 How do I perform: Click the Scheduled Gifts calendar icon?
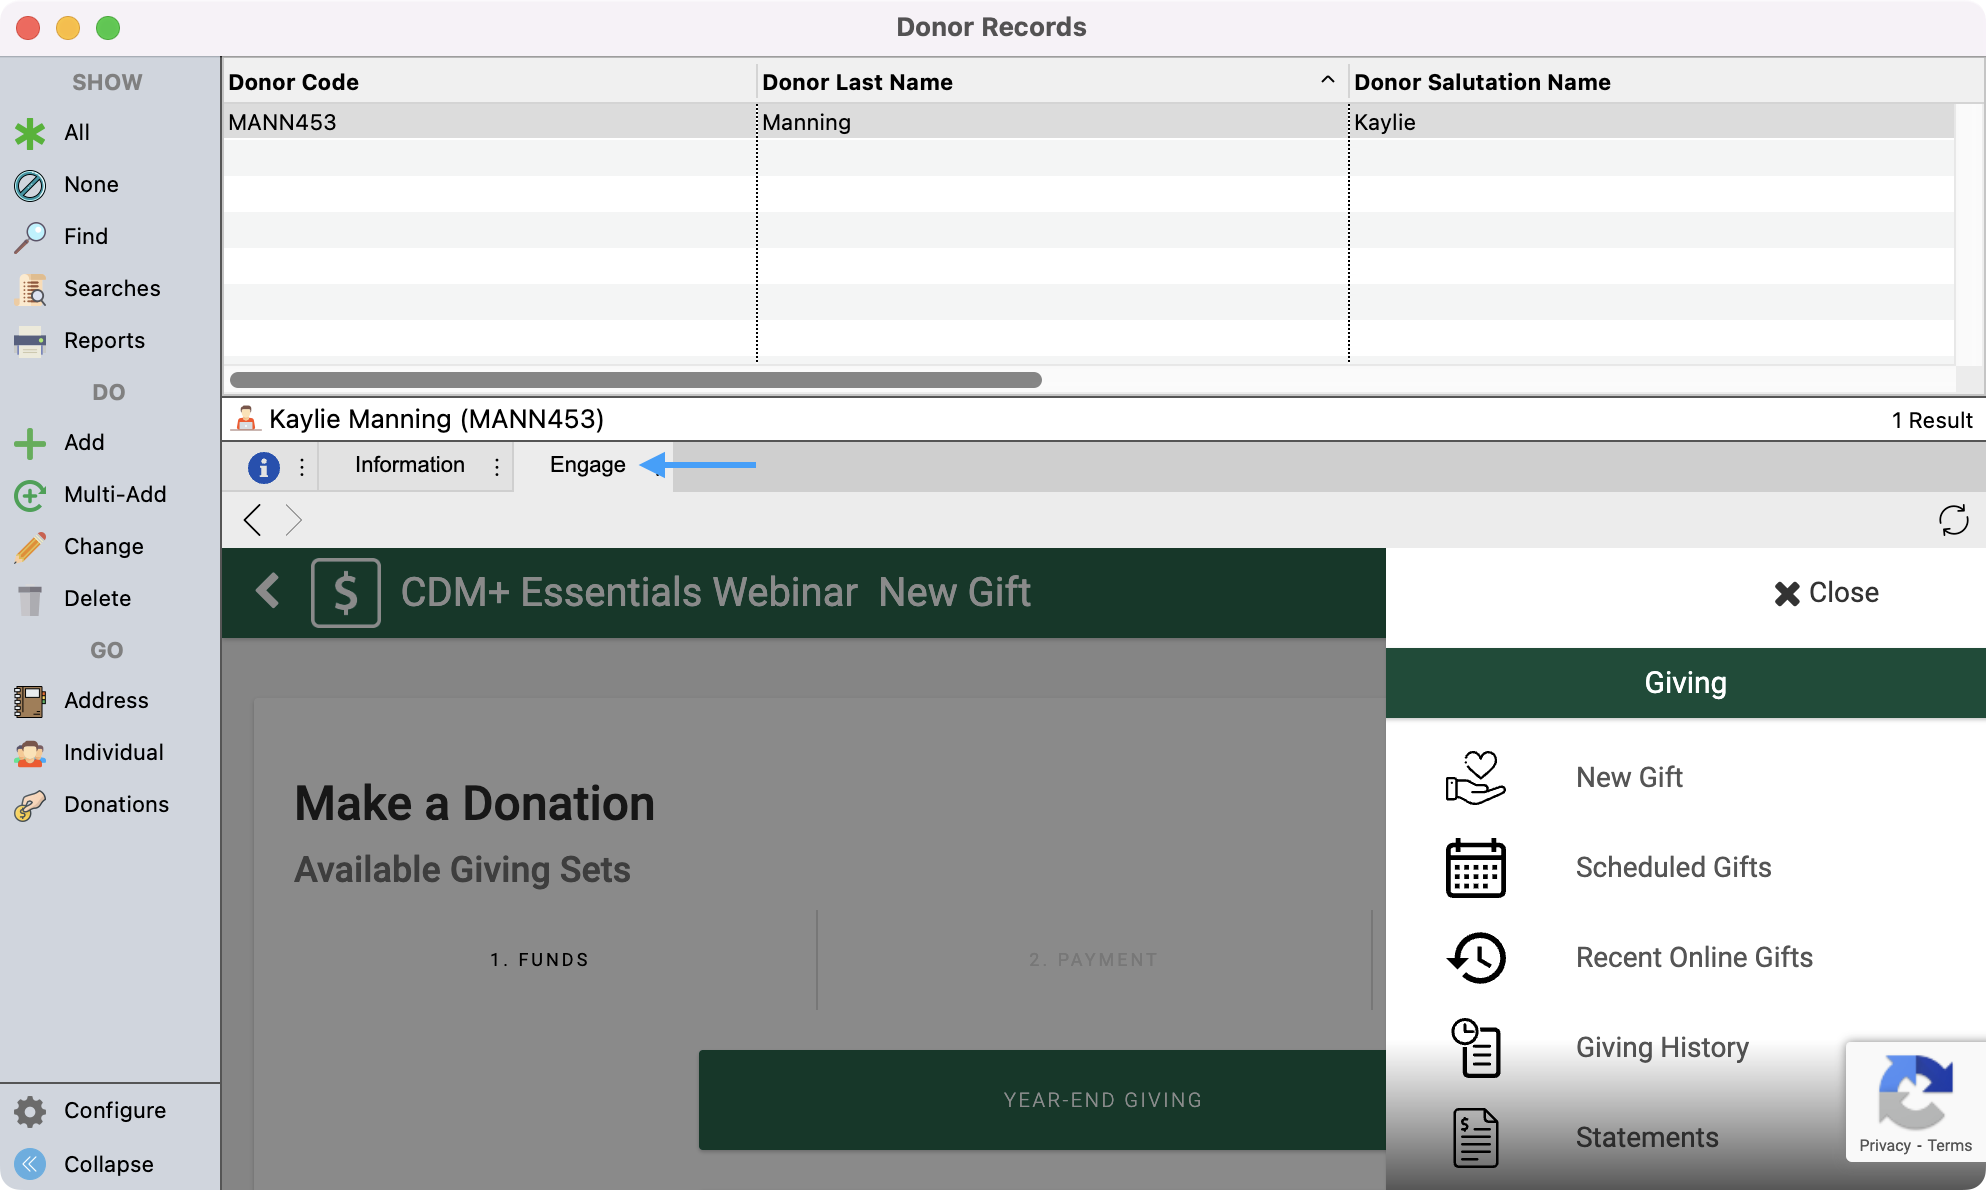1475,868
